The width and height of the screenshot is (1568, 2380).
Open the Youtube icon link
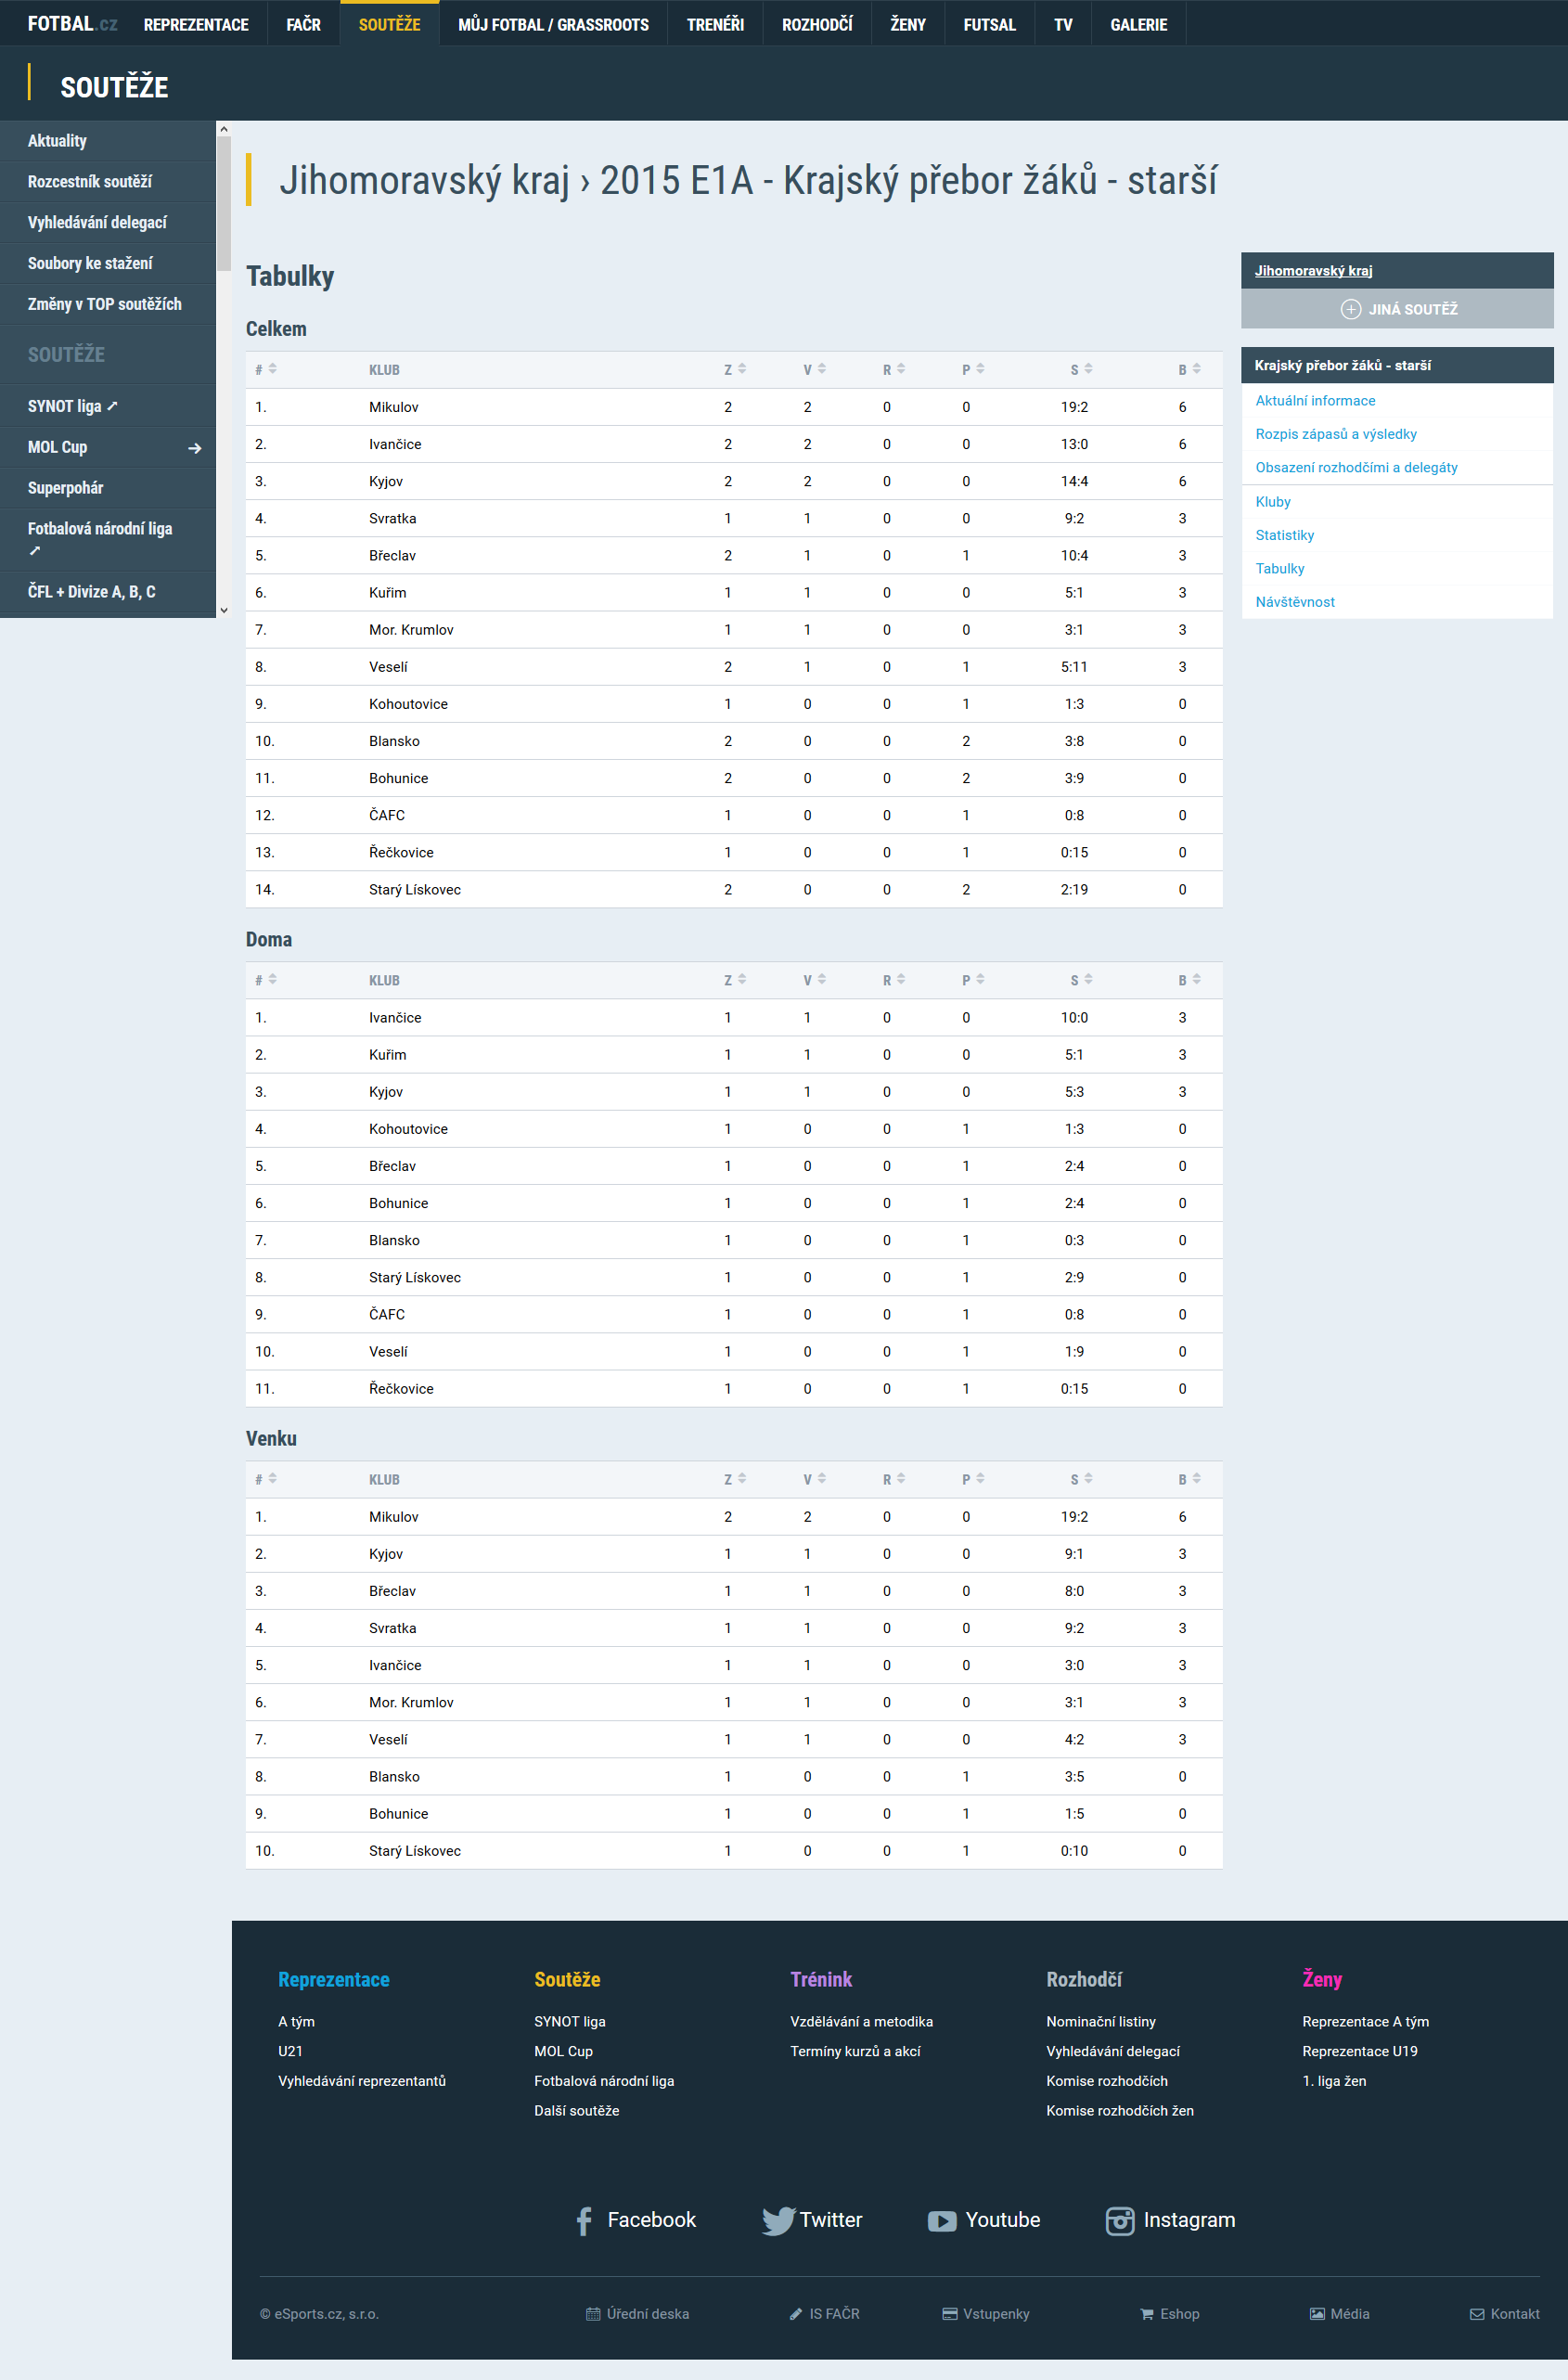[x=941, y=2220]
